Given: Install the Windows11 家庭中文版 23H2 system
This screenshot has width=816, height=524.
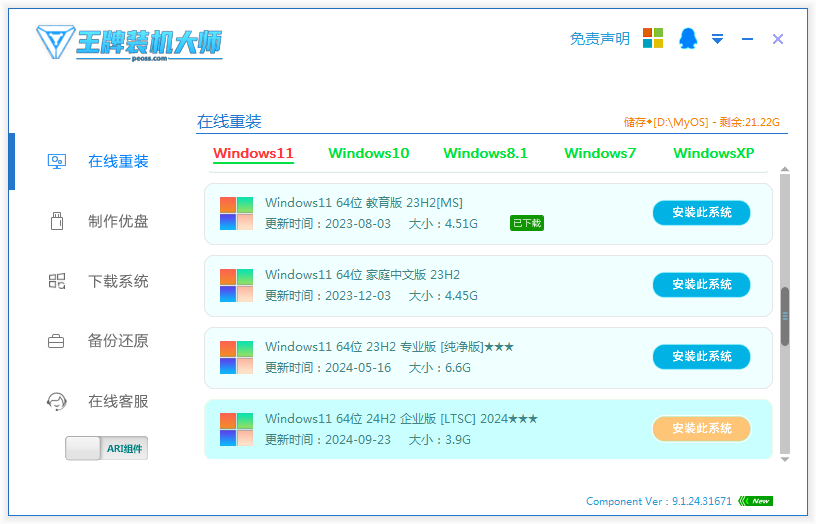Looking at the screenshot, I should pos(702,285).
